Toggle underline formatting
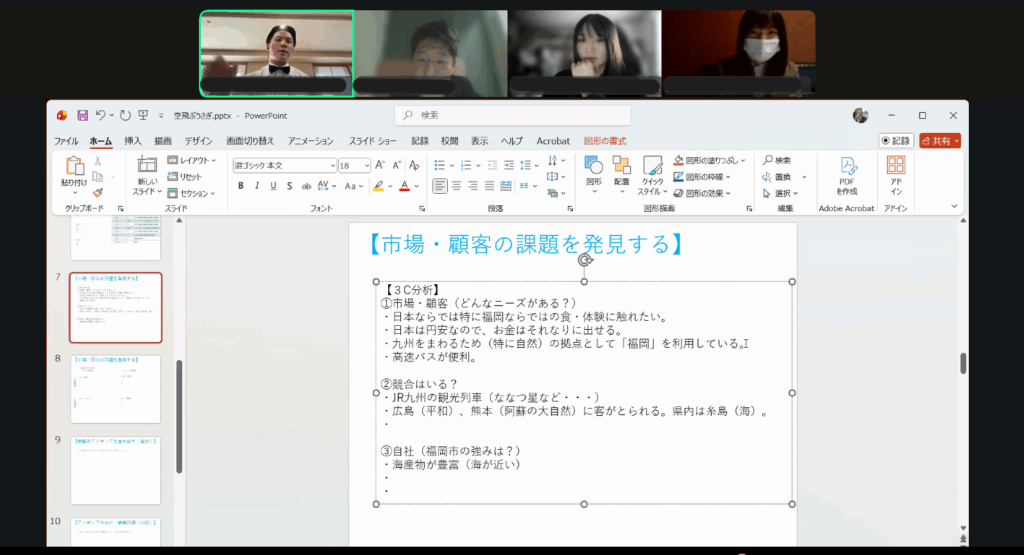This screenshot has width=1024, height=555. click(273, 186)
